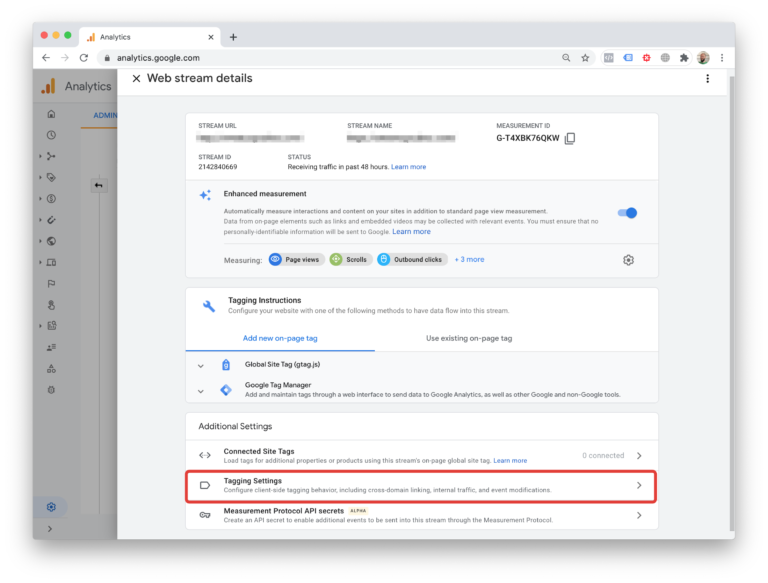Open the dollar monetization icon in sidebar
This screenshot has width=768, height=583.
point(51,198)
